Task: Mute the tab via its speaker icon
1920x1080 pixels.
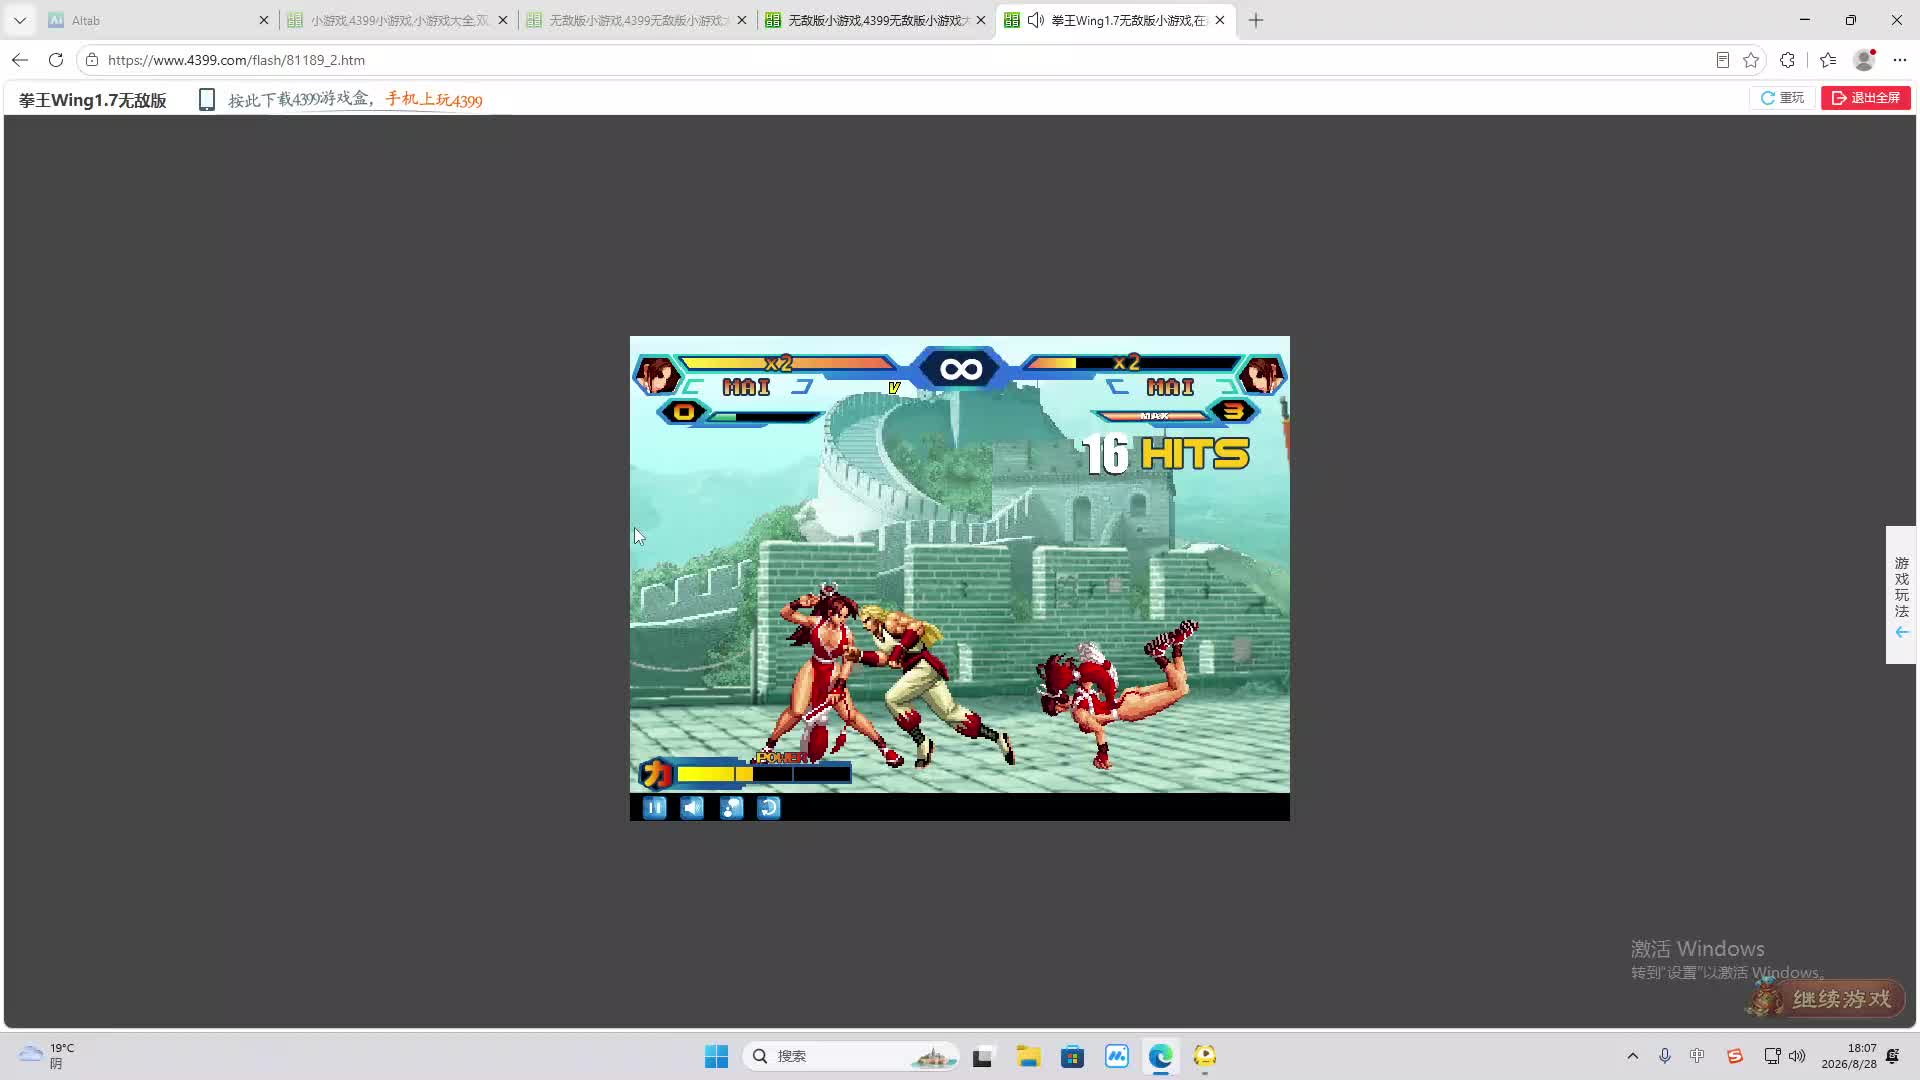Action: pyautogui.click(x=1036, y=20)
